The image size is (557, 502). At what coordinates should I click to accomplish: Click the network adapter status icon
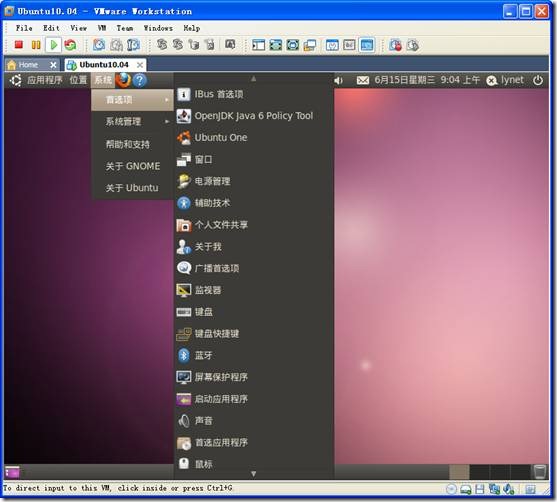494,489
